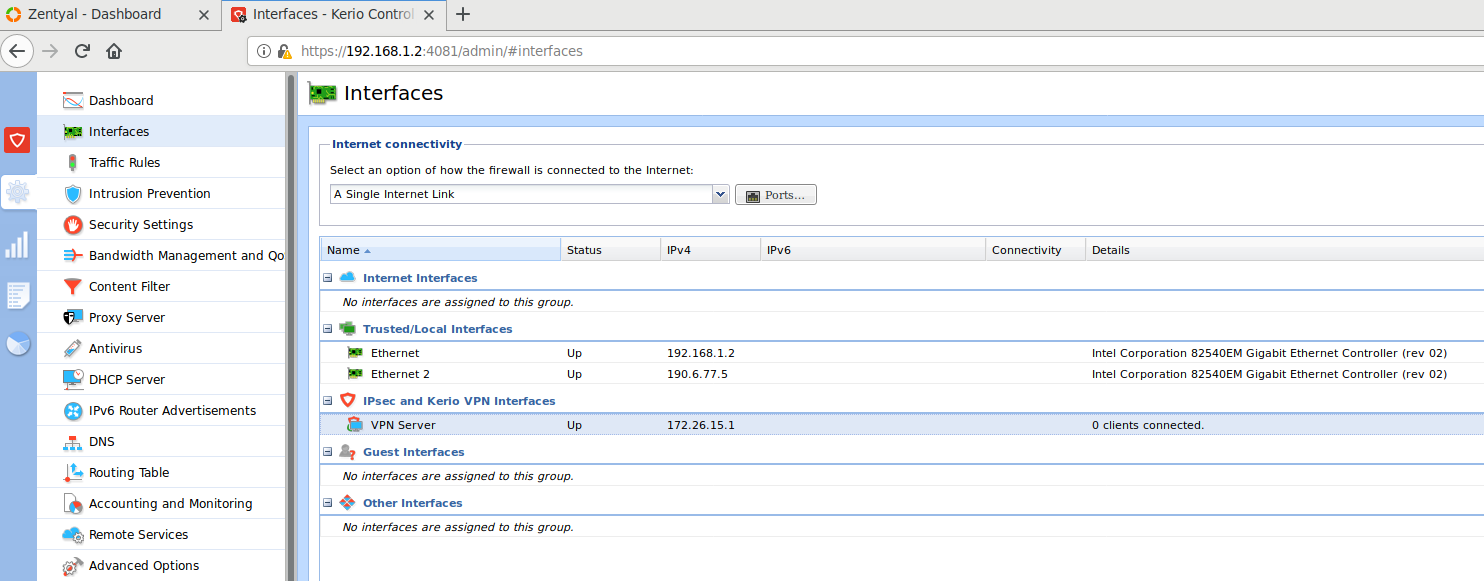Click the DHCP Server monitor icon

pos(73,379)
